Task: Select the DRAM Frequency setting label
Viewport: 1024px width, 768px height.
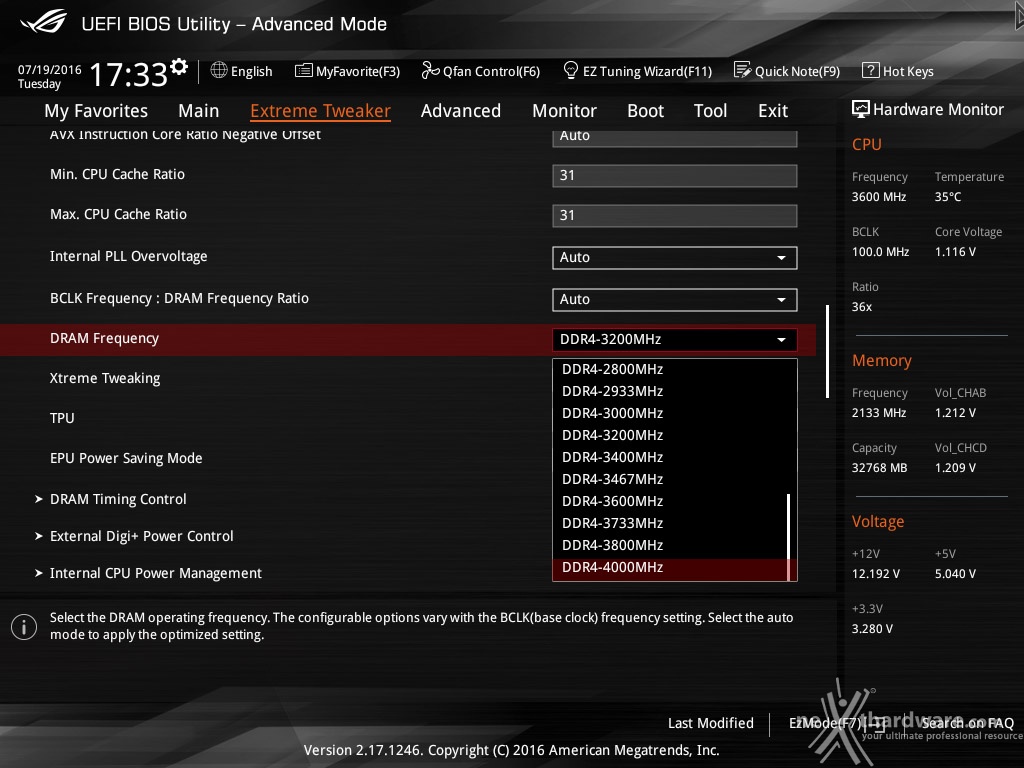Action: tap(104, 338)
